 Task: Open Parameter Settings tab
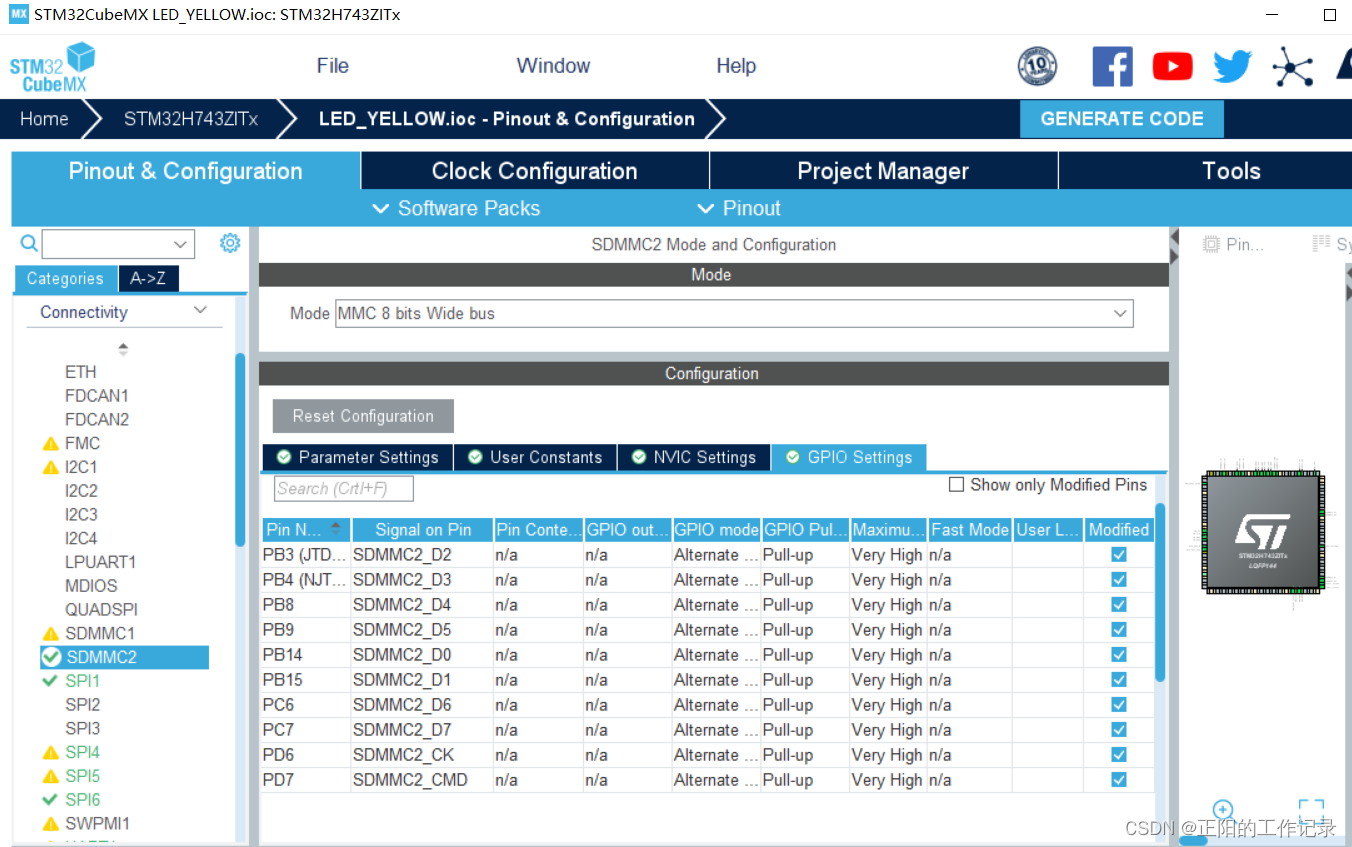pyautogui.click(x=357, y=457)
